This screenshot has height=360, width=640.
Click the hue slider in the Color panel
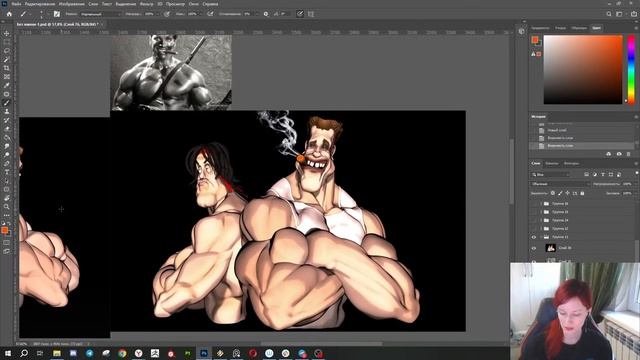point(631,69)
